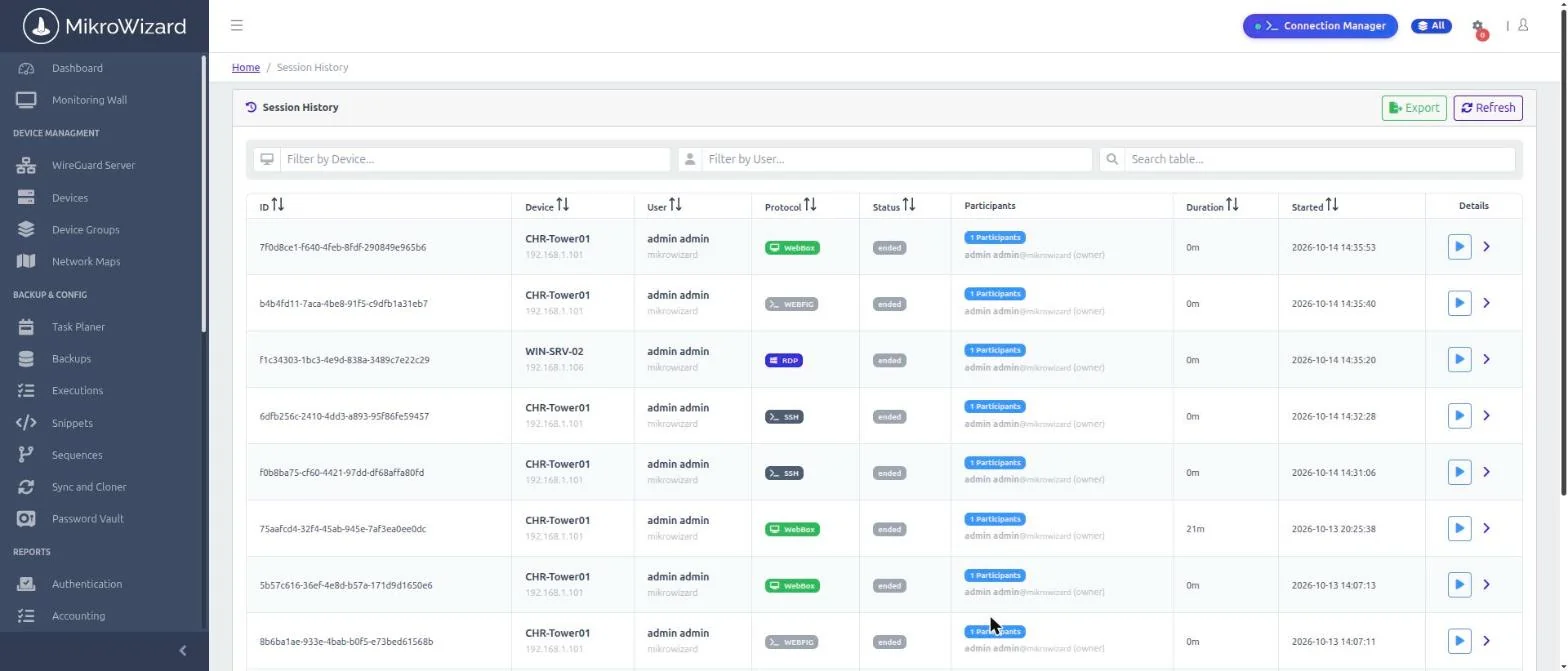Click the sidebar scrollbar
Viewport: 1568px width, 671px height.
(204, 195)
